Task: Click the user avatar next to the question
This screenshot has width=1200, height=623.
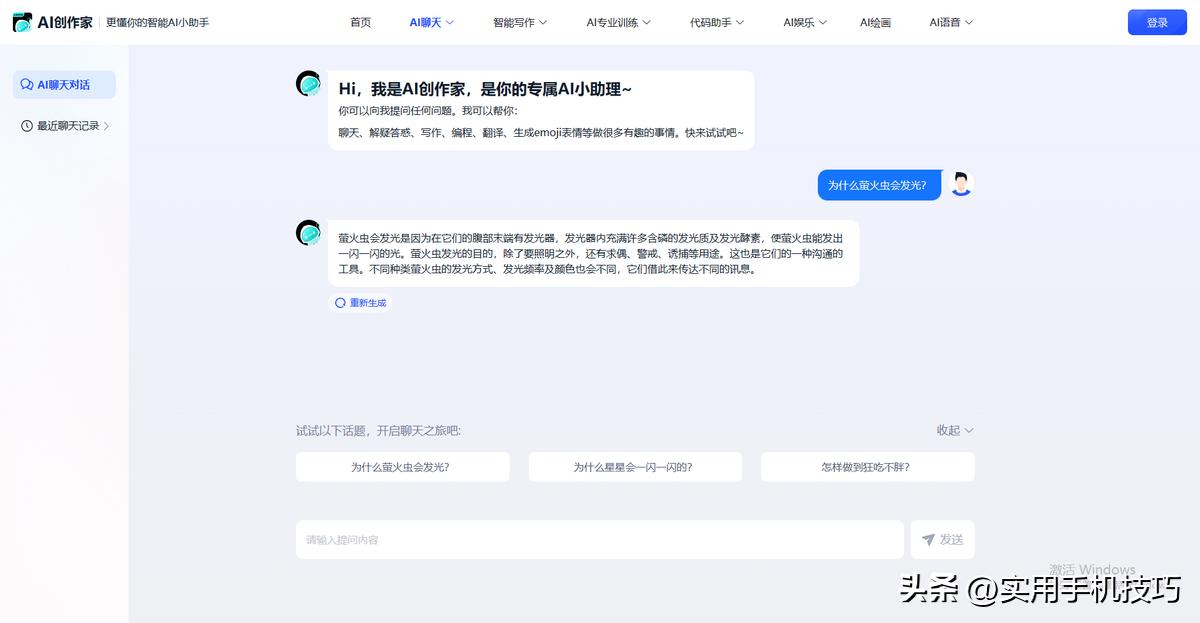Action: [961, 184]
